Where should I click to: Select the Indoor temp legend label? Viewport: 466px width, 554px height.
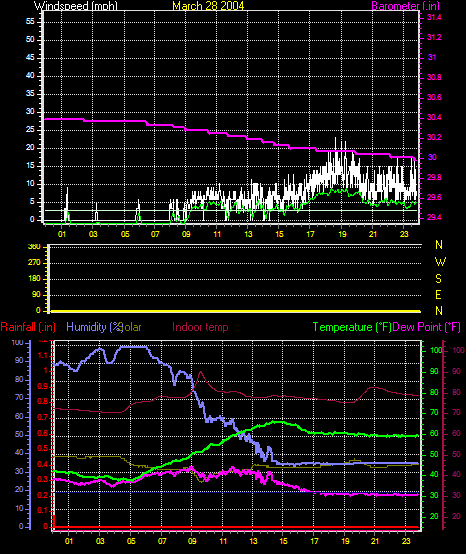(200, 327)
